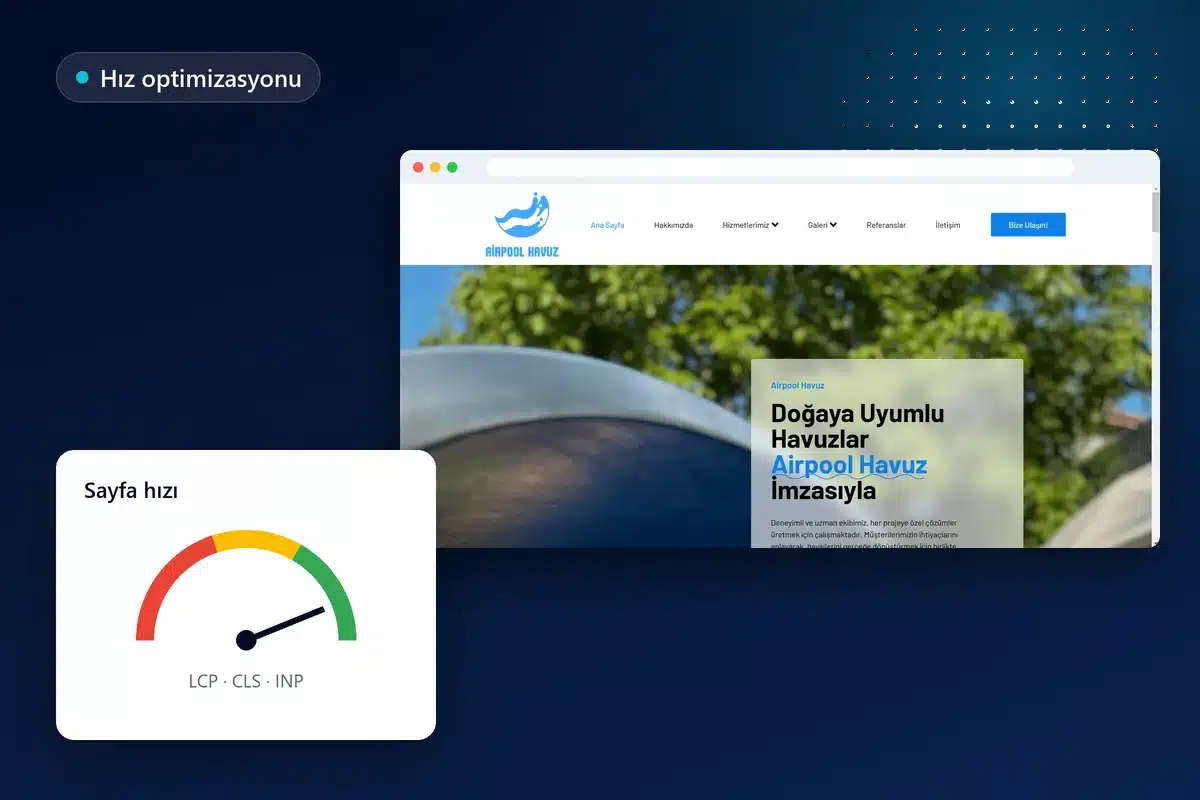Click the Doğaya Uyumlu Havuzlar heading
Viewport: 1200px width, 800px height.
click(857, 426)
